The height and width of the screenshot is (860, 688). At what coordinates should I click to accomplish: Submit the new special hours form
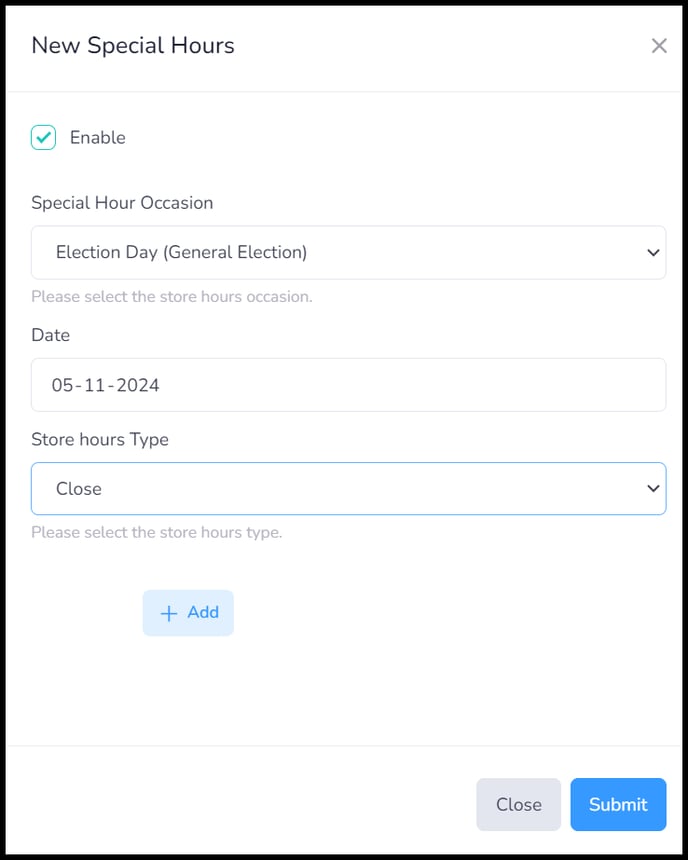(x=618, y=804)
